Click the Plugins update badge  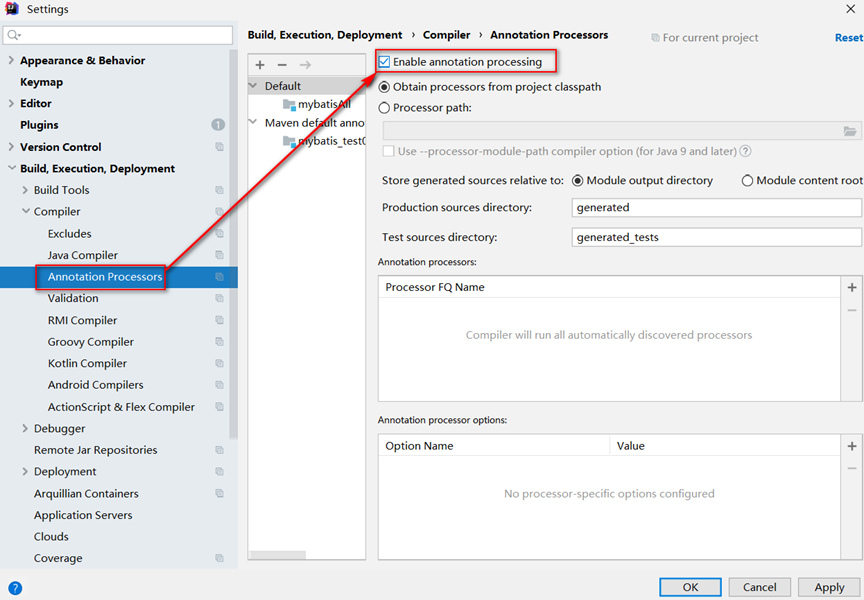(x=218, y=125)
